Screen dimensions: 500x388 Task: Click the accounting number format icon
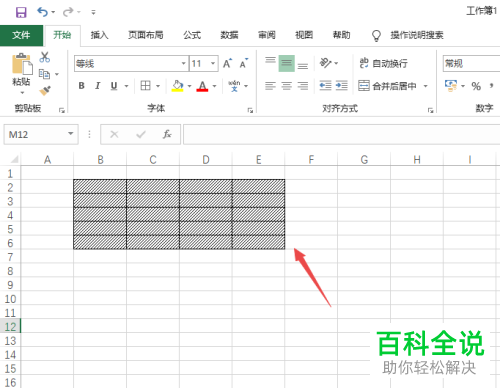(451, 86)
